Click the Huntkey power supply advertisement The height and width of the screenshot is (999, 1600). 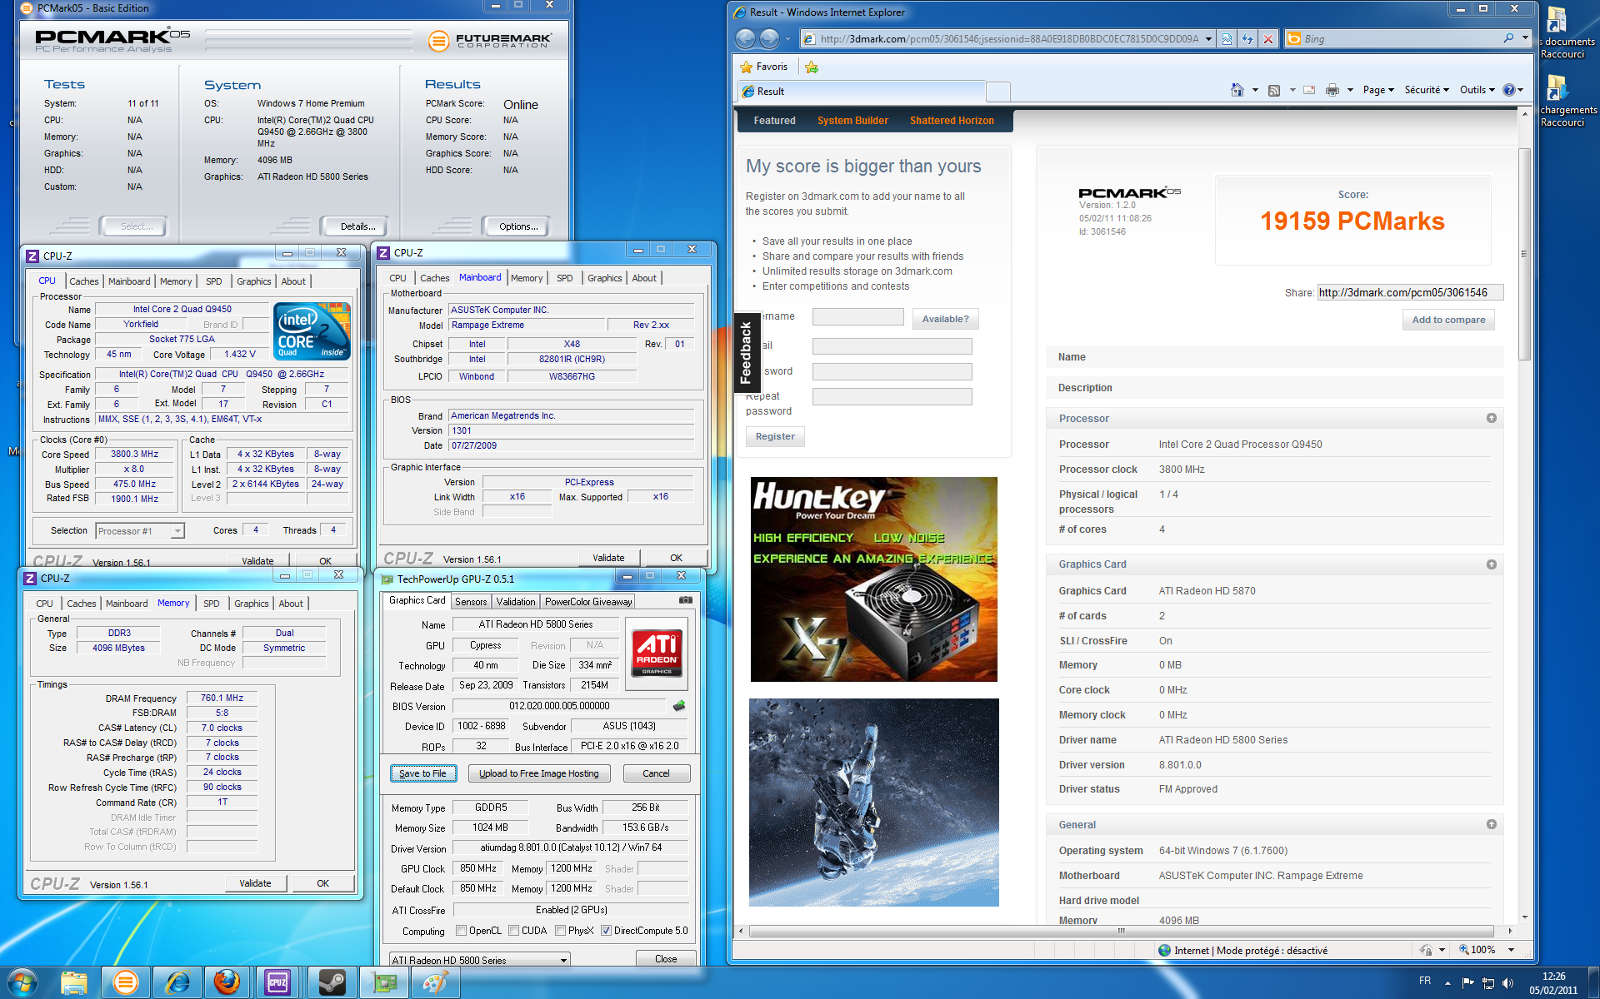tap(874, 580)
